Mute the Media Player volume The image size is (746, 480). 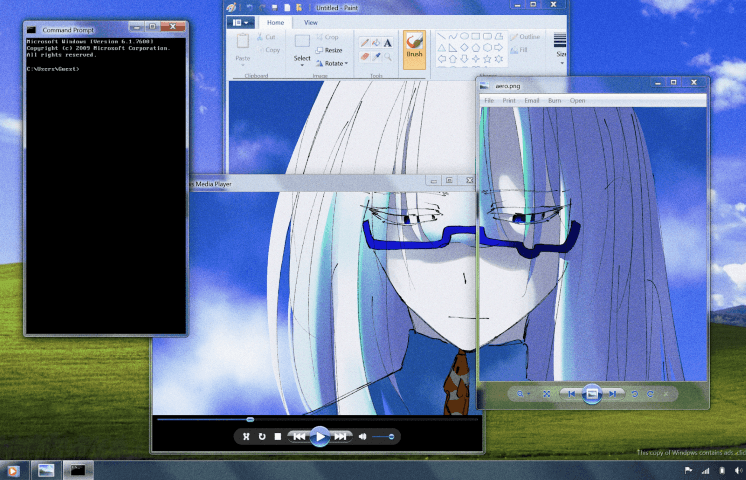(363, 436)
